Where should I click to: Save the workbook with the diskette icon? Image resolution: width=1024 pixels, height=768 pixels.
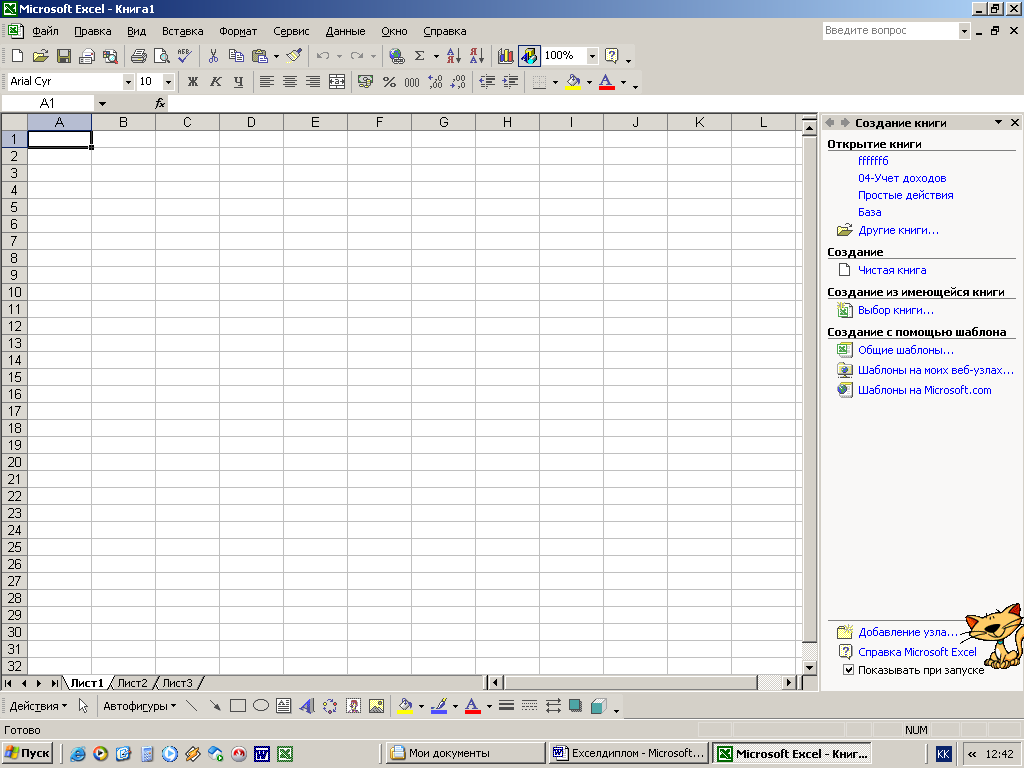click(x=63, y=56)
